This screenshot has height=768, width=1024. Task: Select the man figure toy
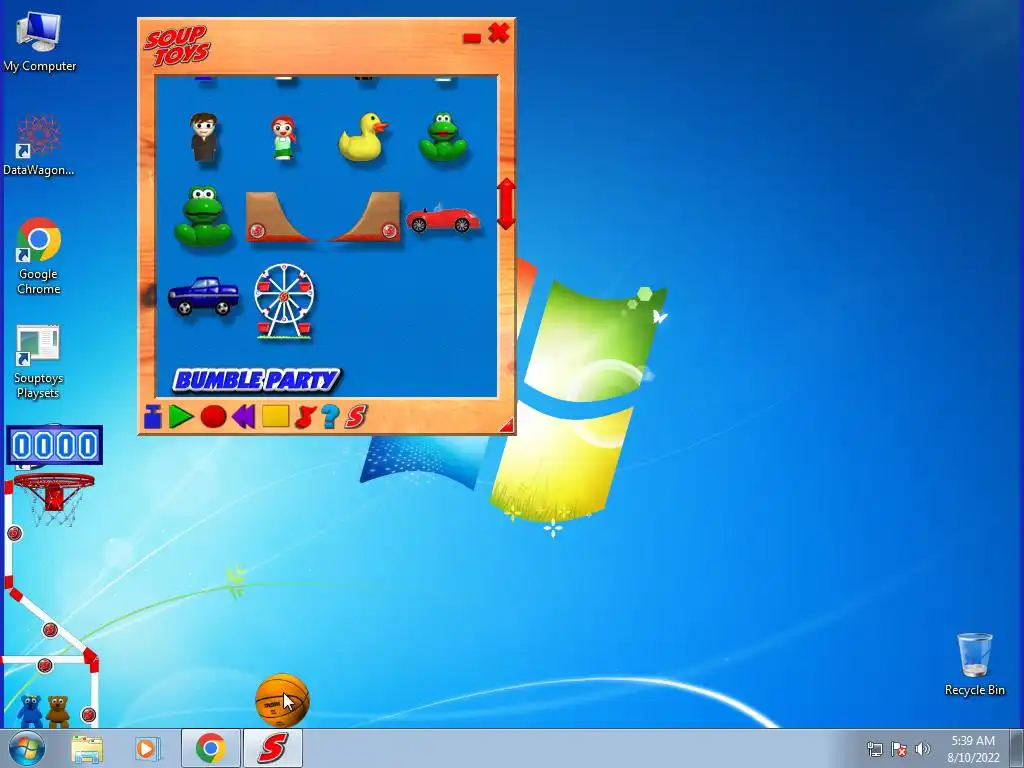click(x=204, y=137)
